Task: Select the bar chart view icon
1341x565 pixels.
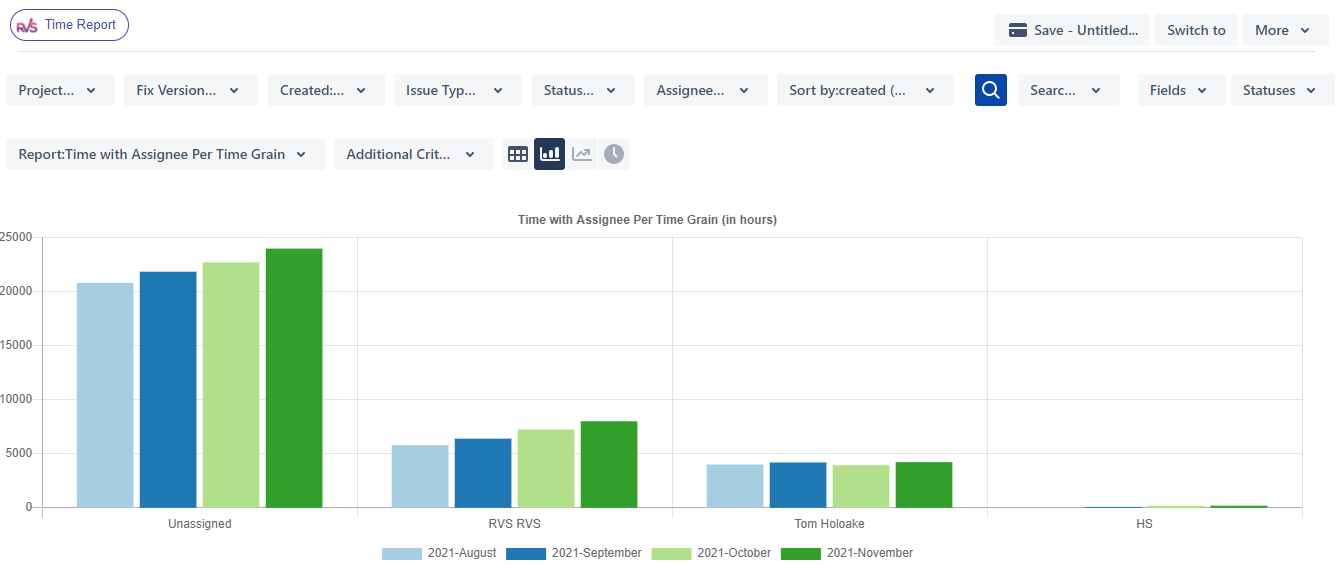Action: point(549,154)
